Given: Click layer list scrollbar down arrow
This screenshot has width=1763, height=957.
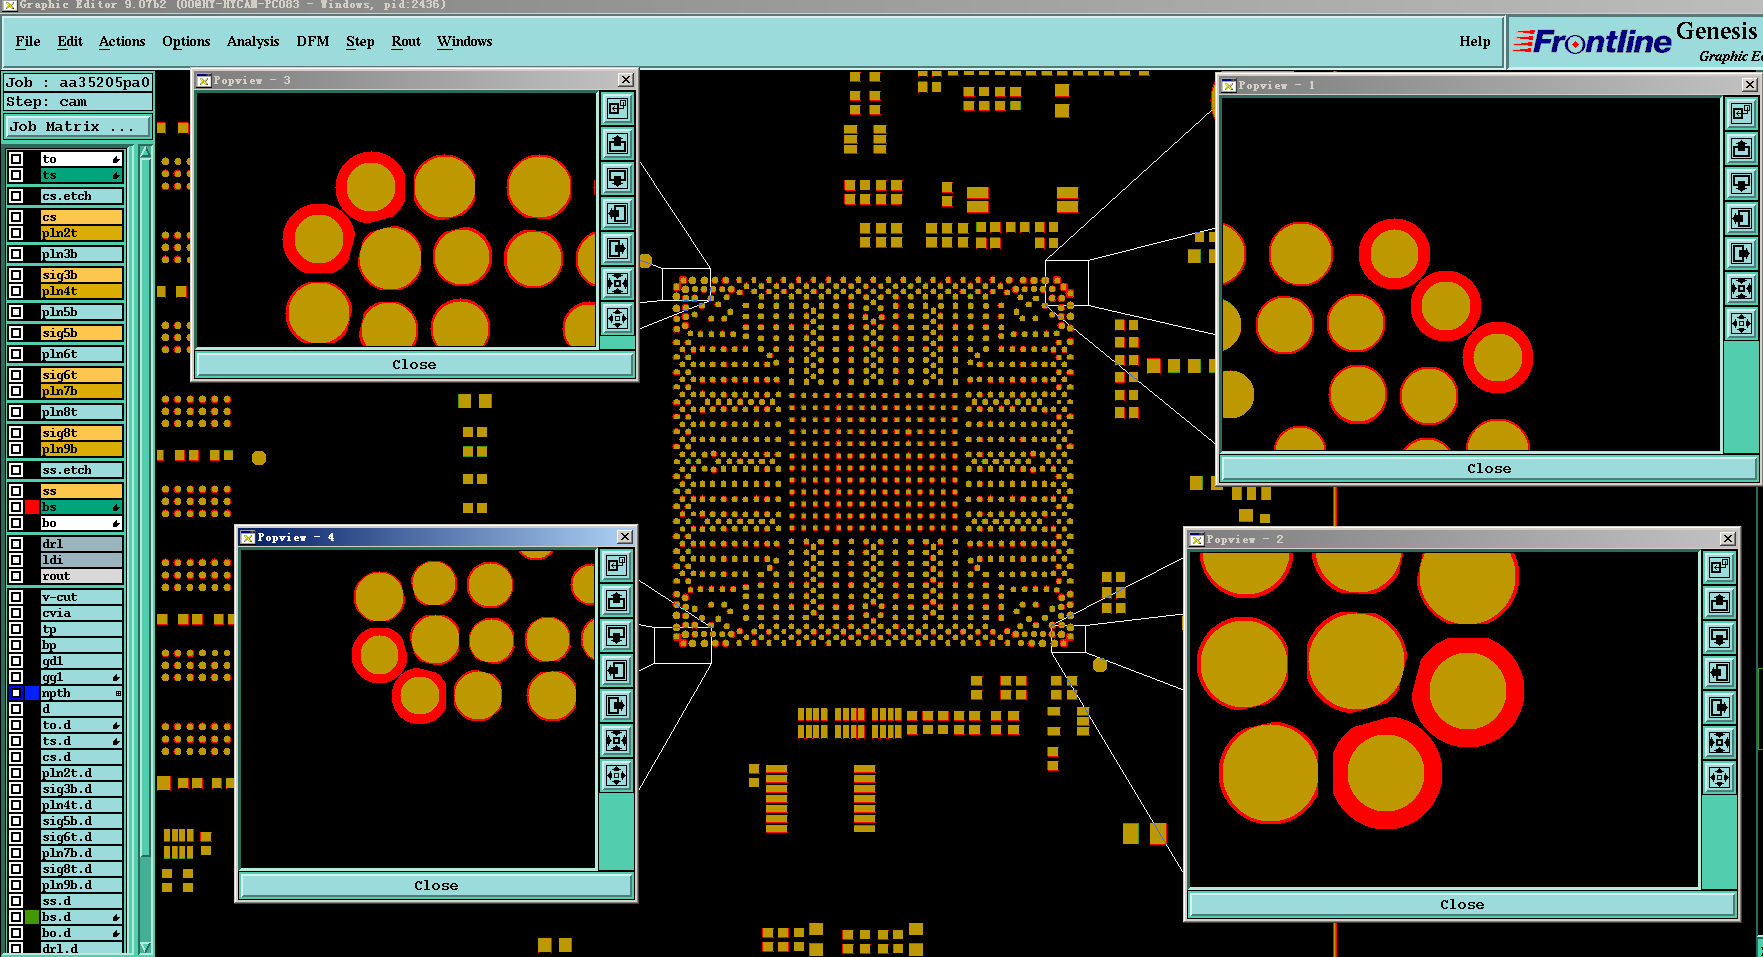Looking at the screenshot, I should 146,947.
